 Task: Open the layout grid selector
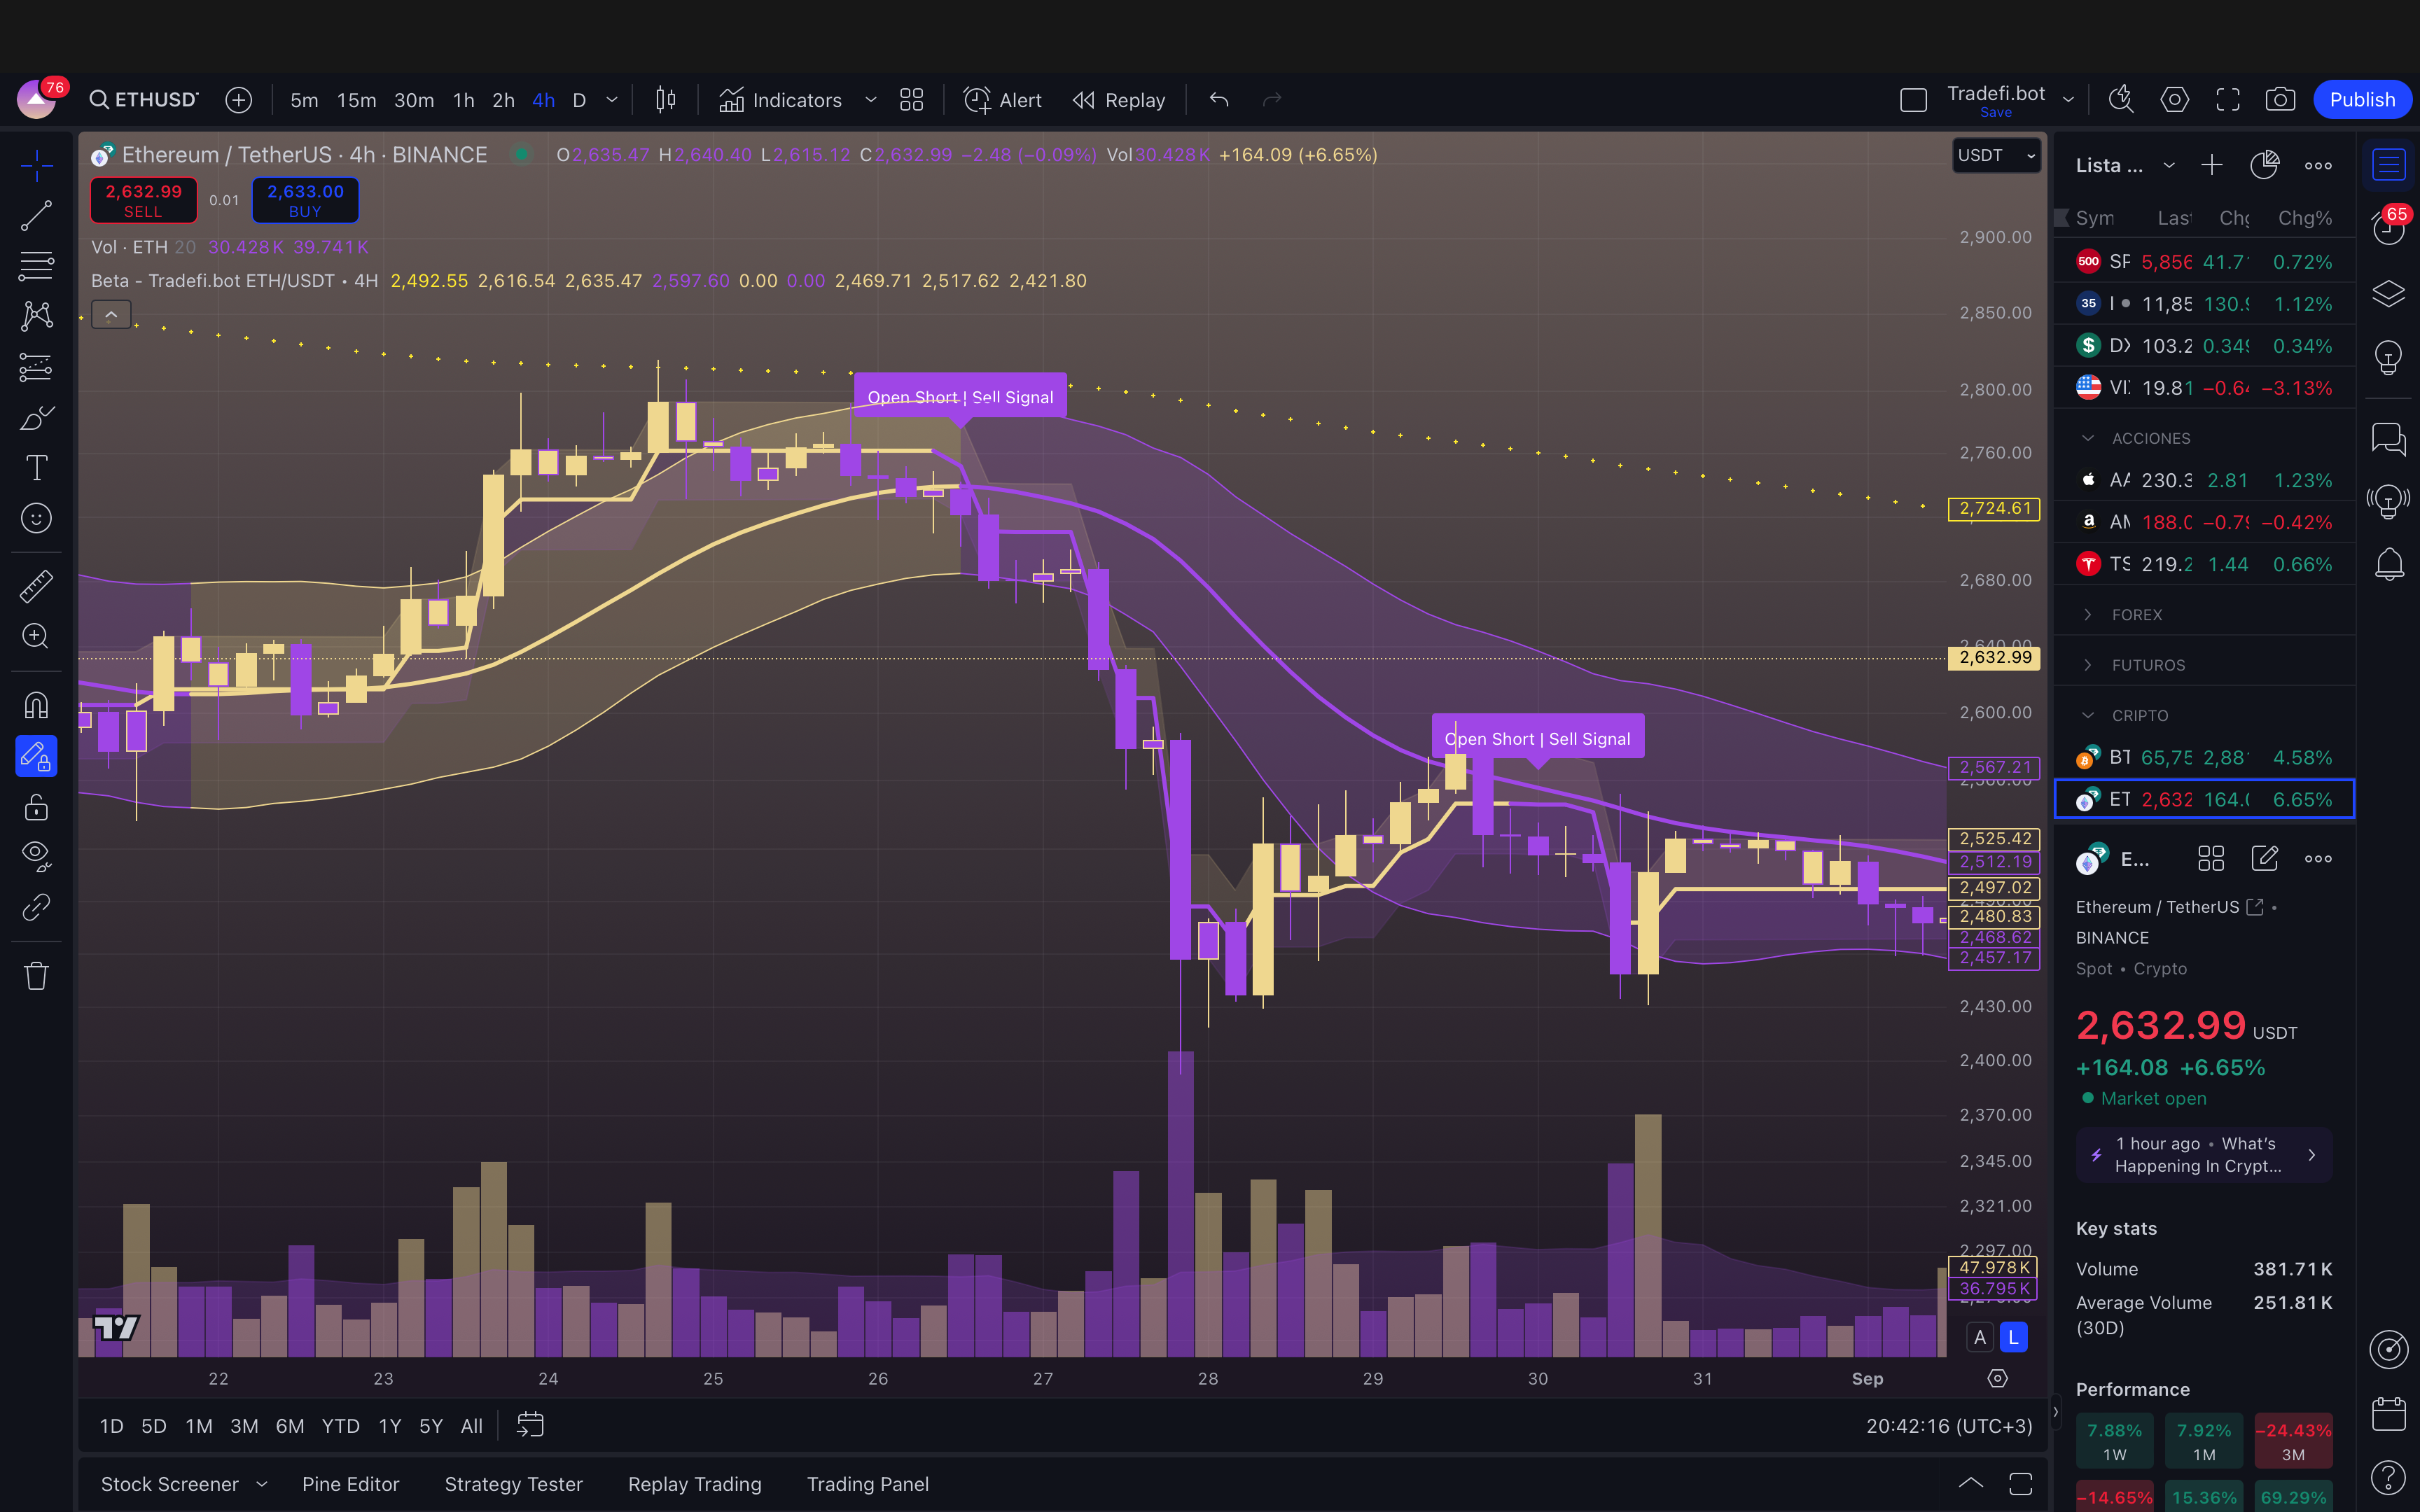click(x=911, y=100)
